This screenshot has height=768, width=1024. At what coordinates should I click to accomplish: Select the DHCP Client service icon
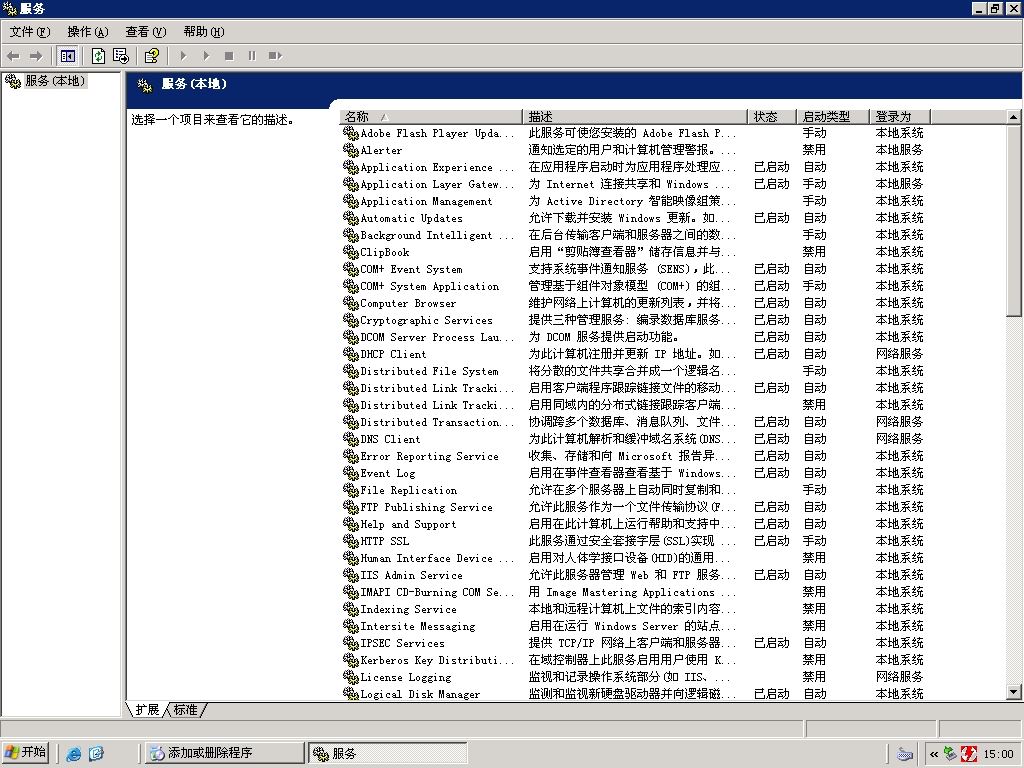click(x=351, y=353)
